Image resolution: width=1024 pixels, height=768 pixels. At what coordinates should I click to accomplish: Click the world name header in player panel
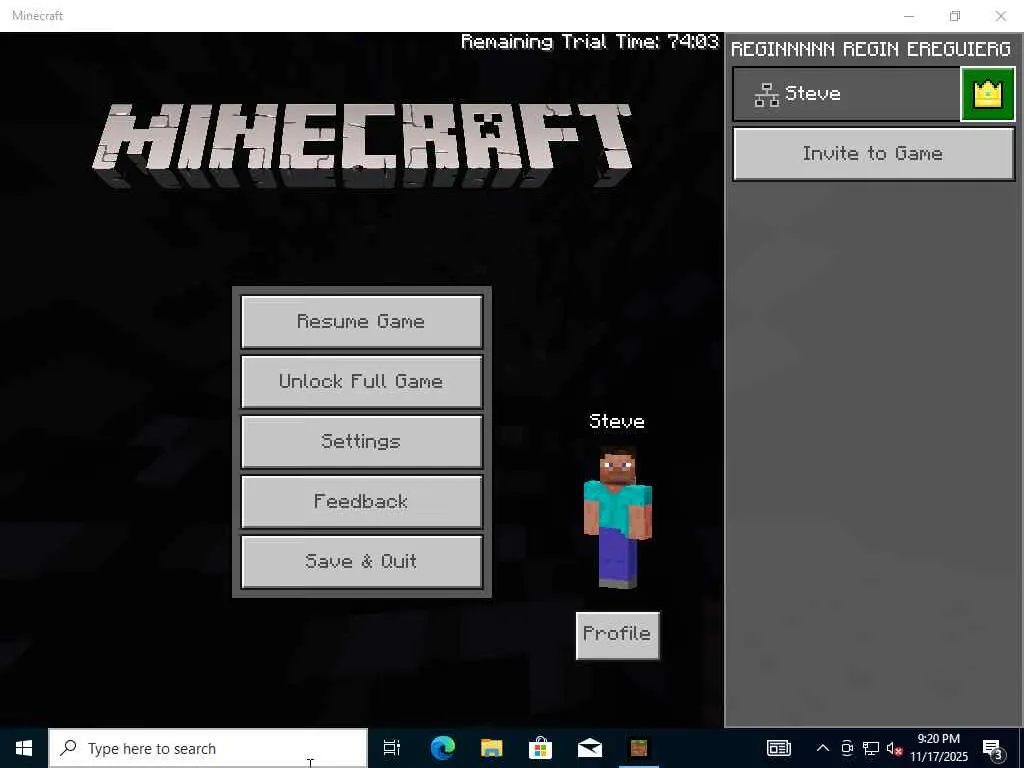[871, 49]
